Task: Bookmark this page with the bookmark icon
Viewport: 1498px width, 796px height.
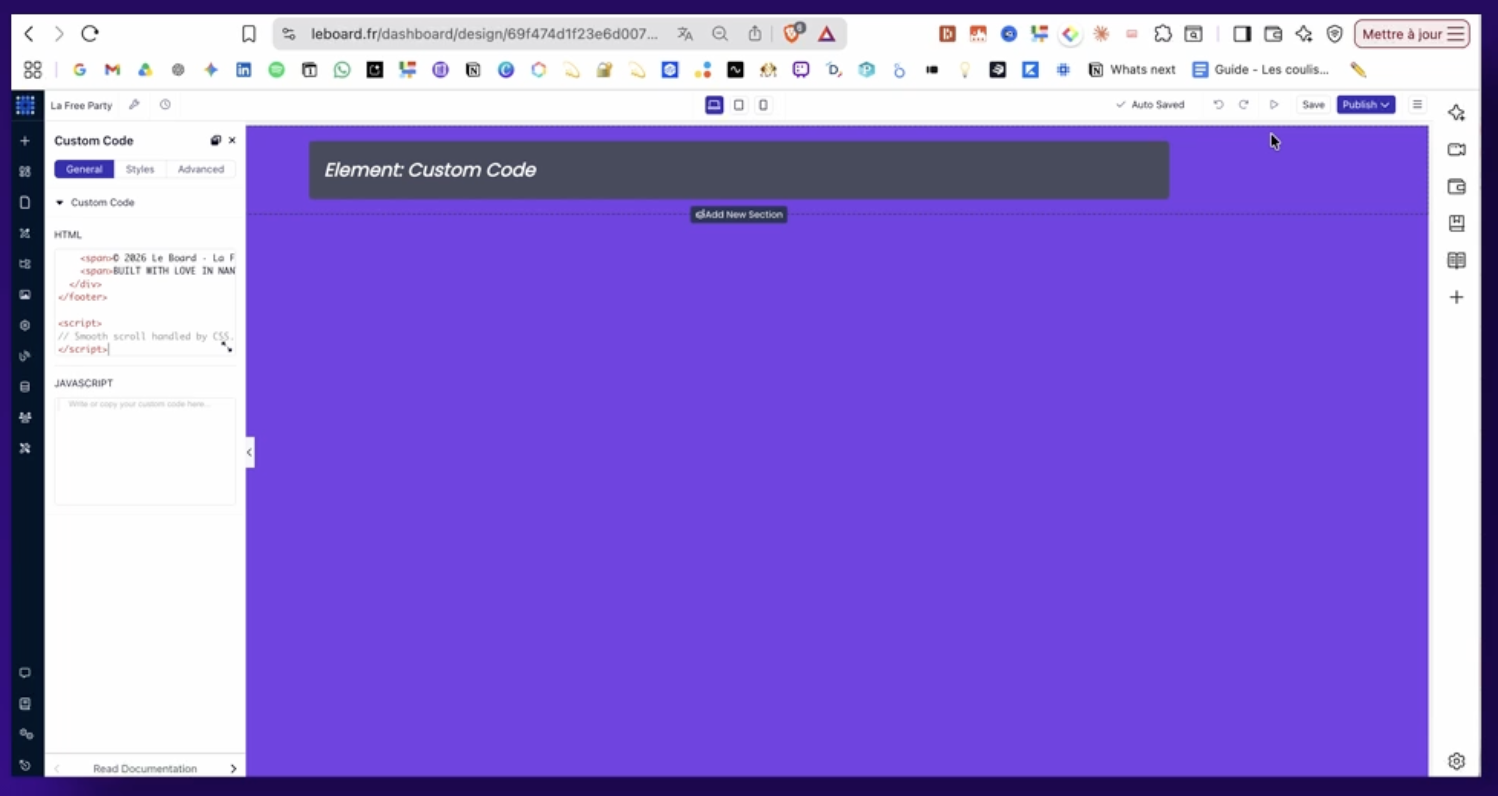Action: point(249,34)
